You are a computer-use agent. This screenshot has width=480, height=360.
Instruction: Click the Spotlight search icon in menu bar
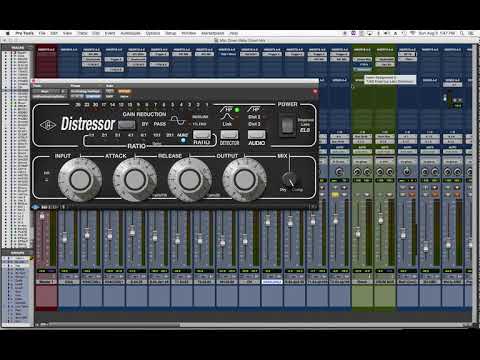tap(462, 33)
